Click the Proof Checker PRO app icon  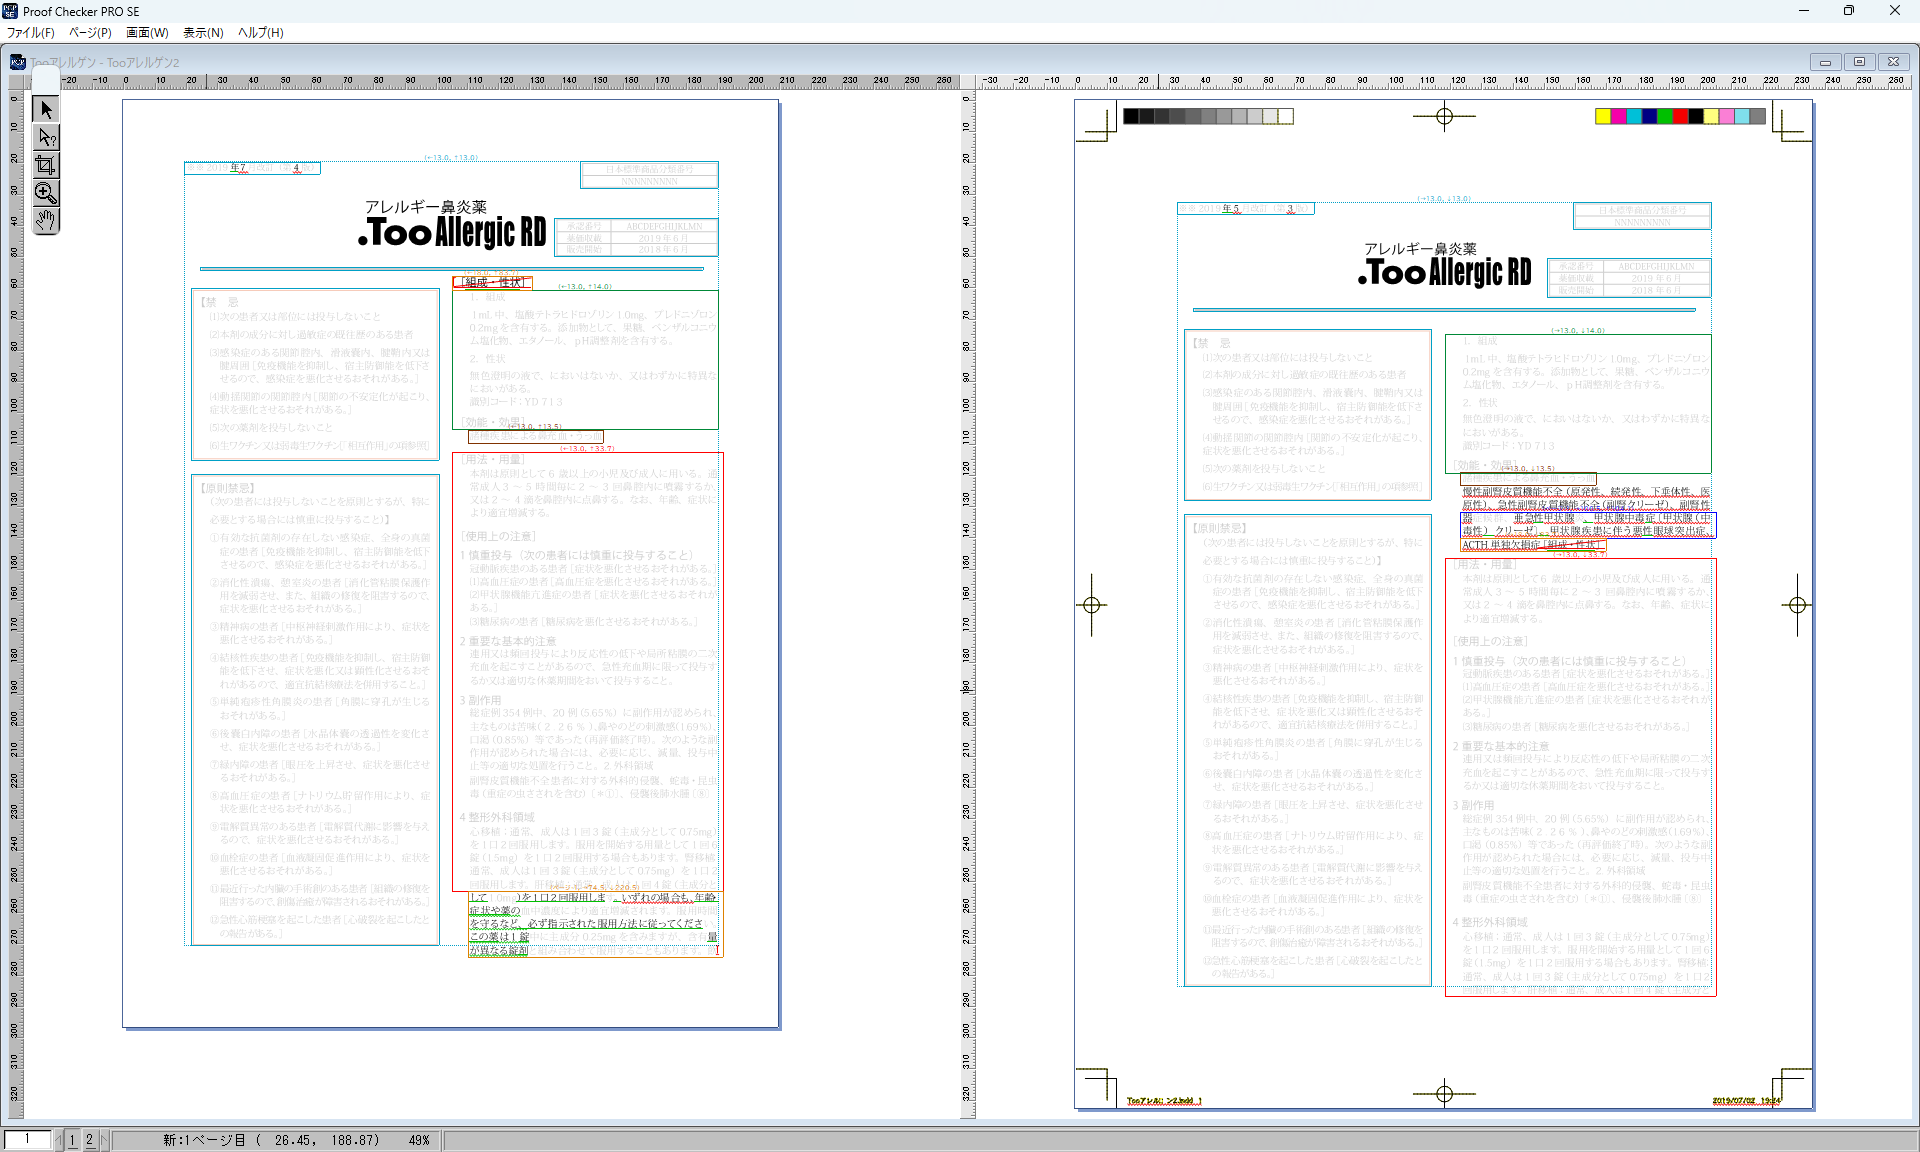[x=10, y=11]
